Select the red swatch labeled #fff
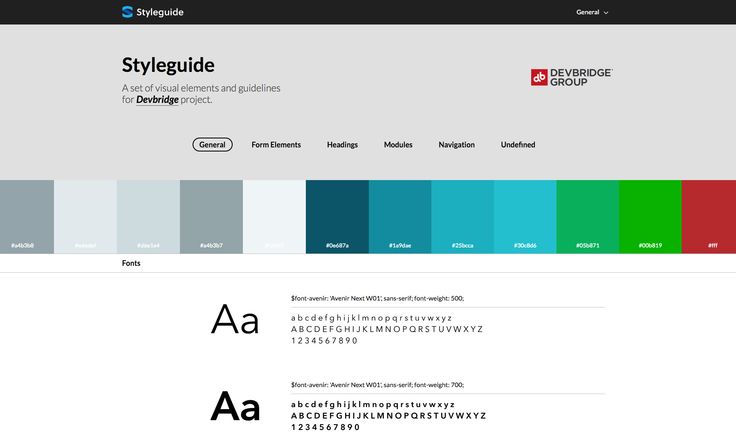 coord(709,217)
